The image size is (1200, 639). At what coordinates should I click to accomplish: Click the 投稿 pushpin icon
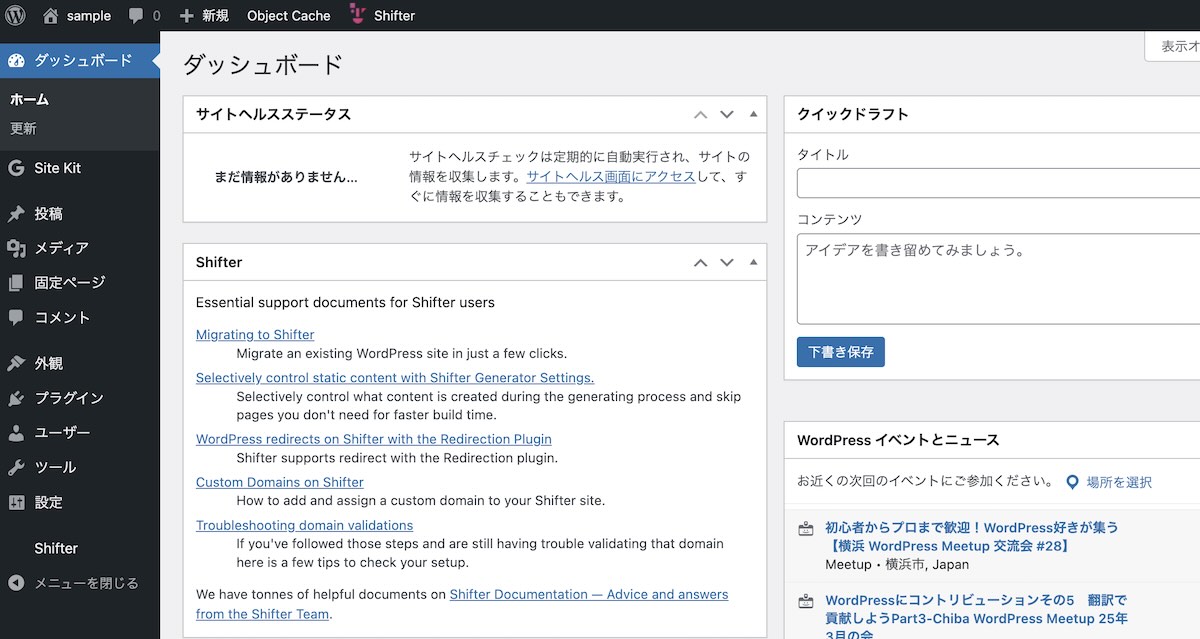coord(16,214)
